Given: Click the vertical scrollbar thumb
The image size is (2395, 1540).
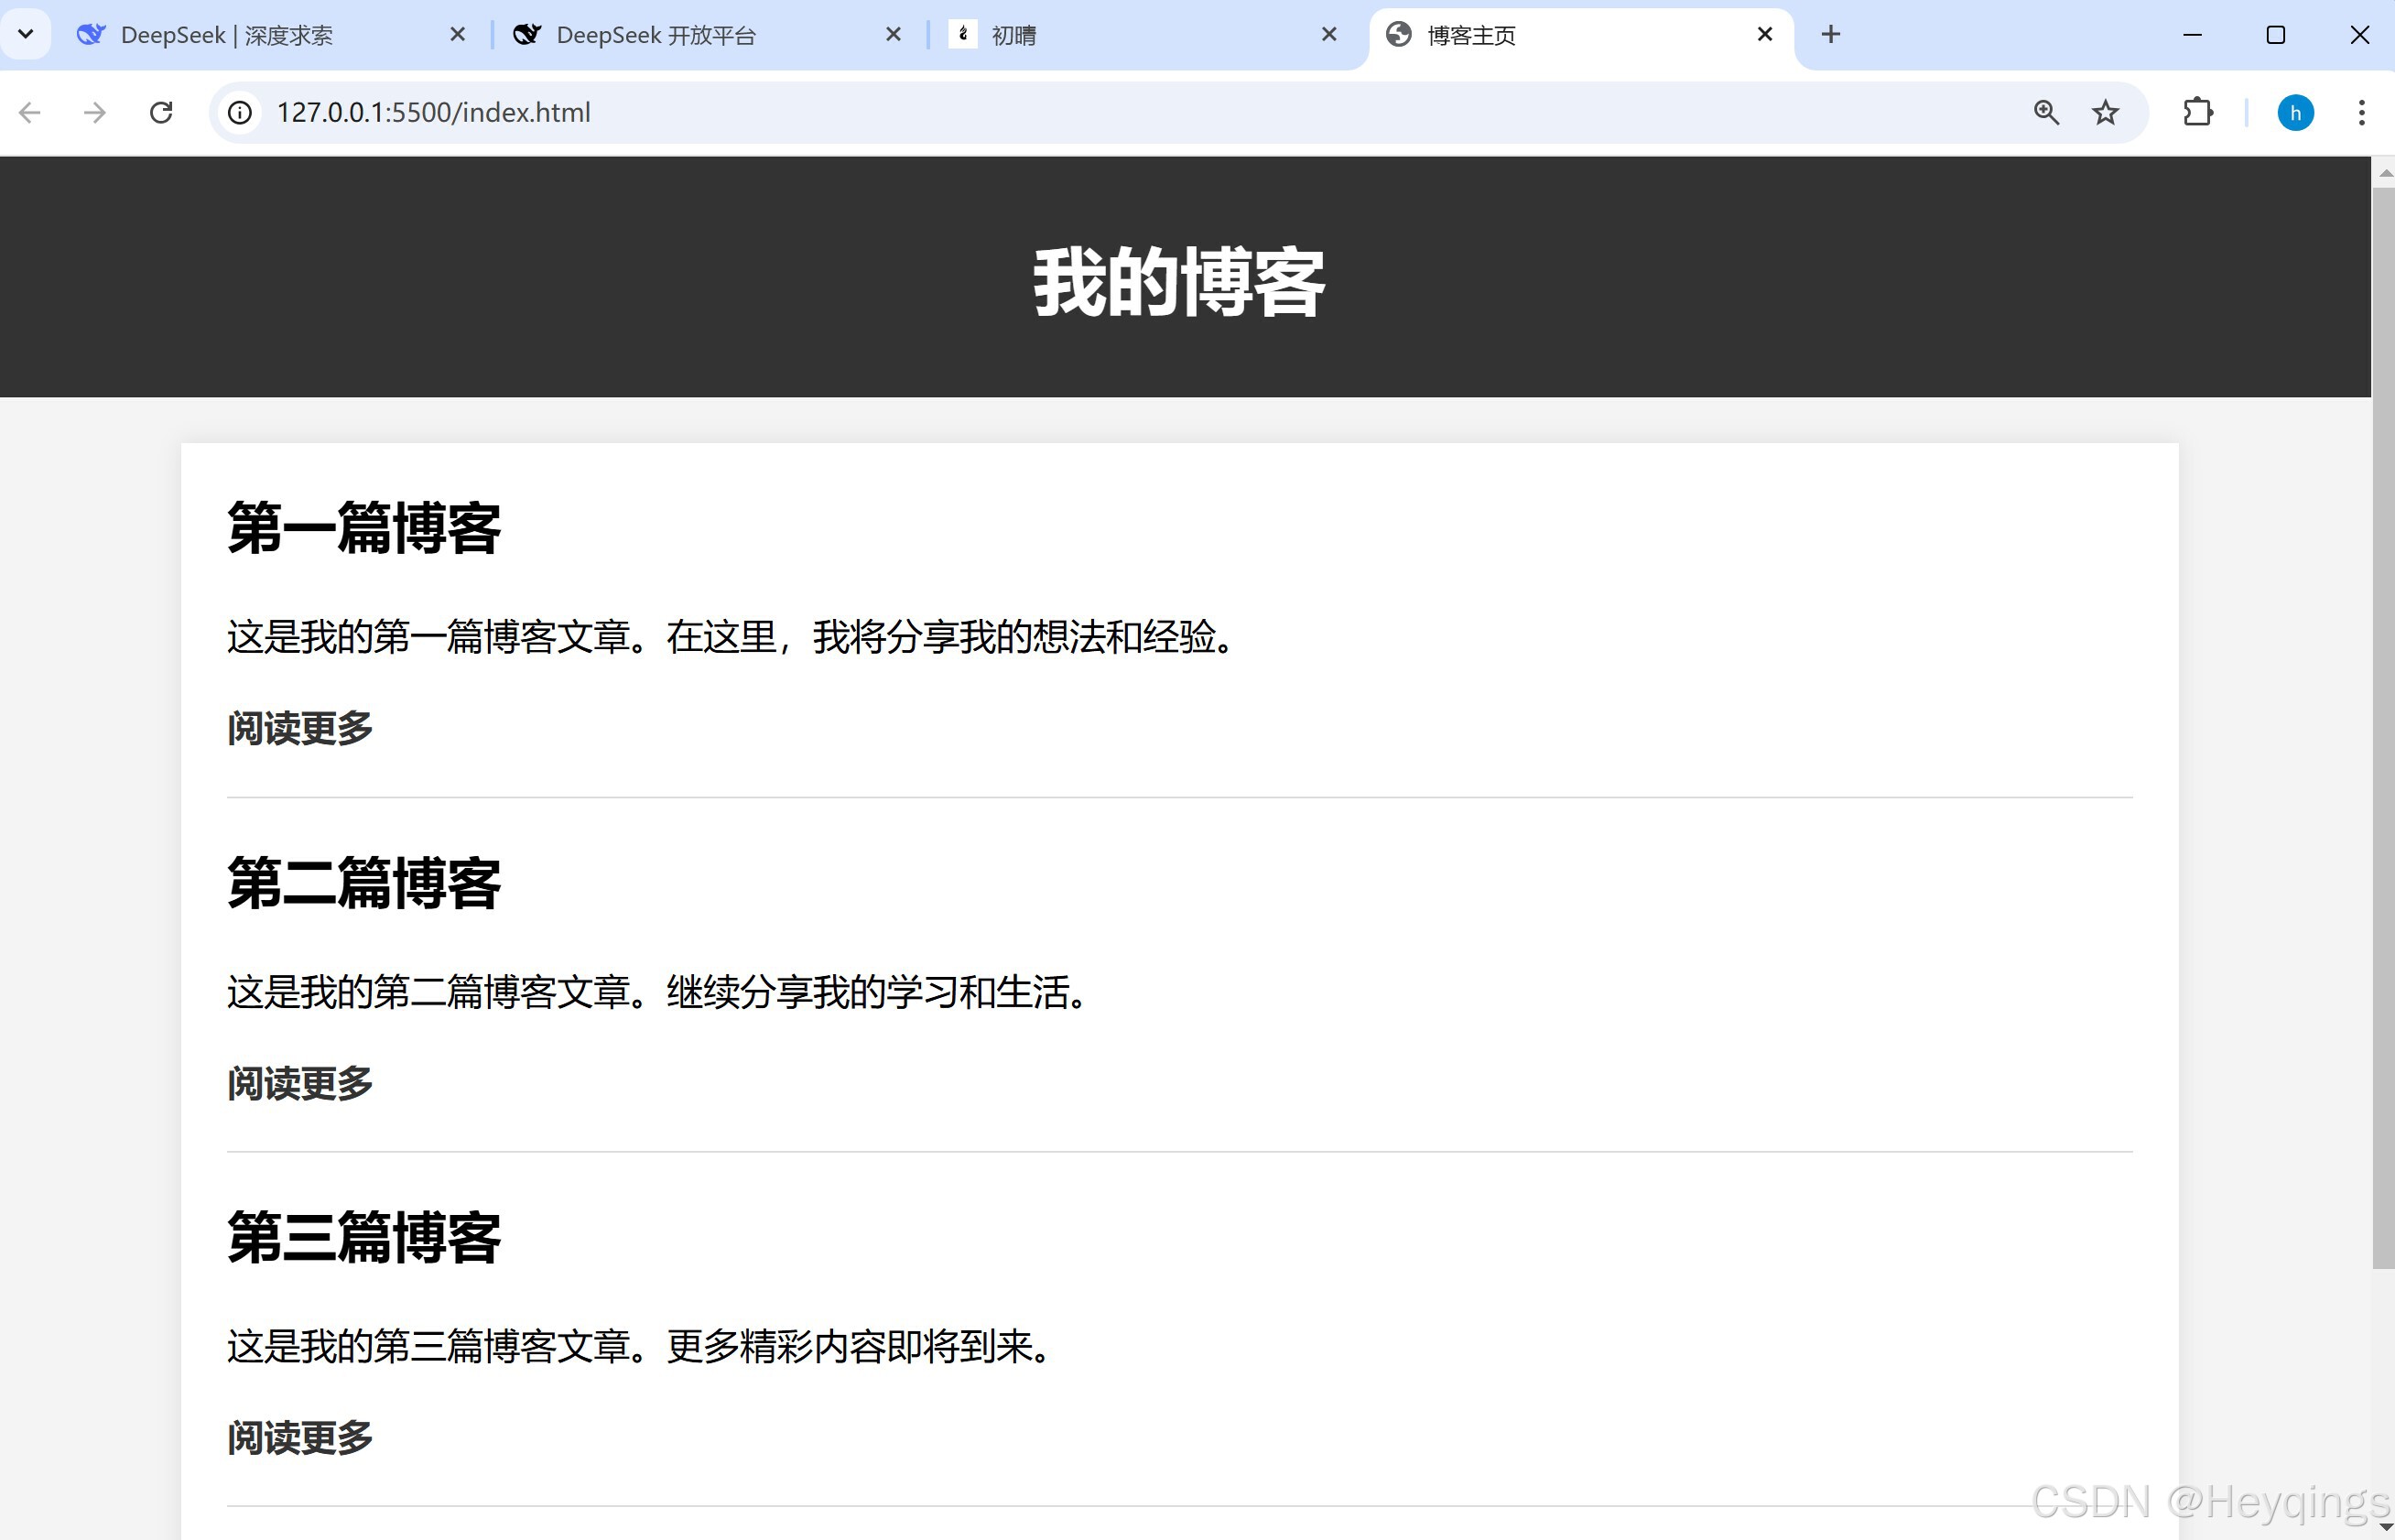Looking at the screenshot, I should (2384, 728).
